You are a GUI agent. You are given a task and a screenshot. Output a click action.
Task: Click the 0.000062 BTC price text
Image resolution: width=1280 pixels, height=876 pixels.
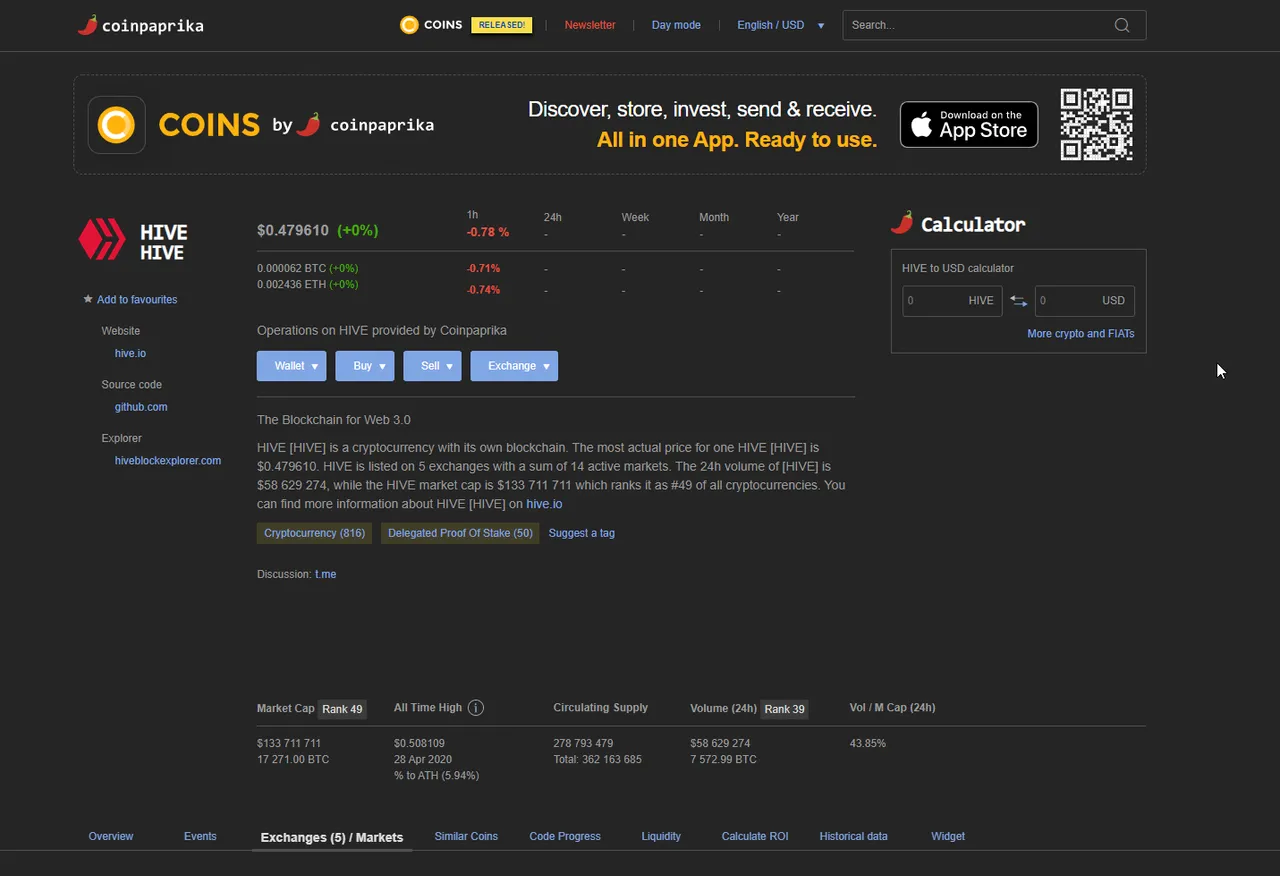(291, 268)
